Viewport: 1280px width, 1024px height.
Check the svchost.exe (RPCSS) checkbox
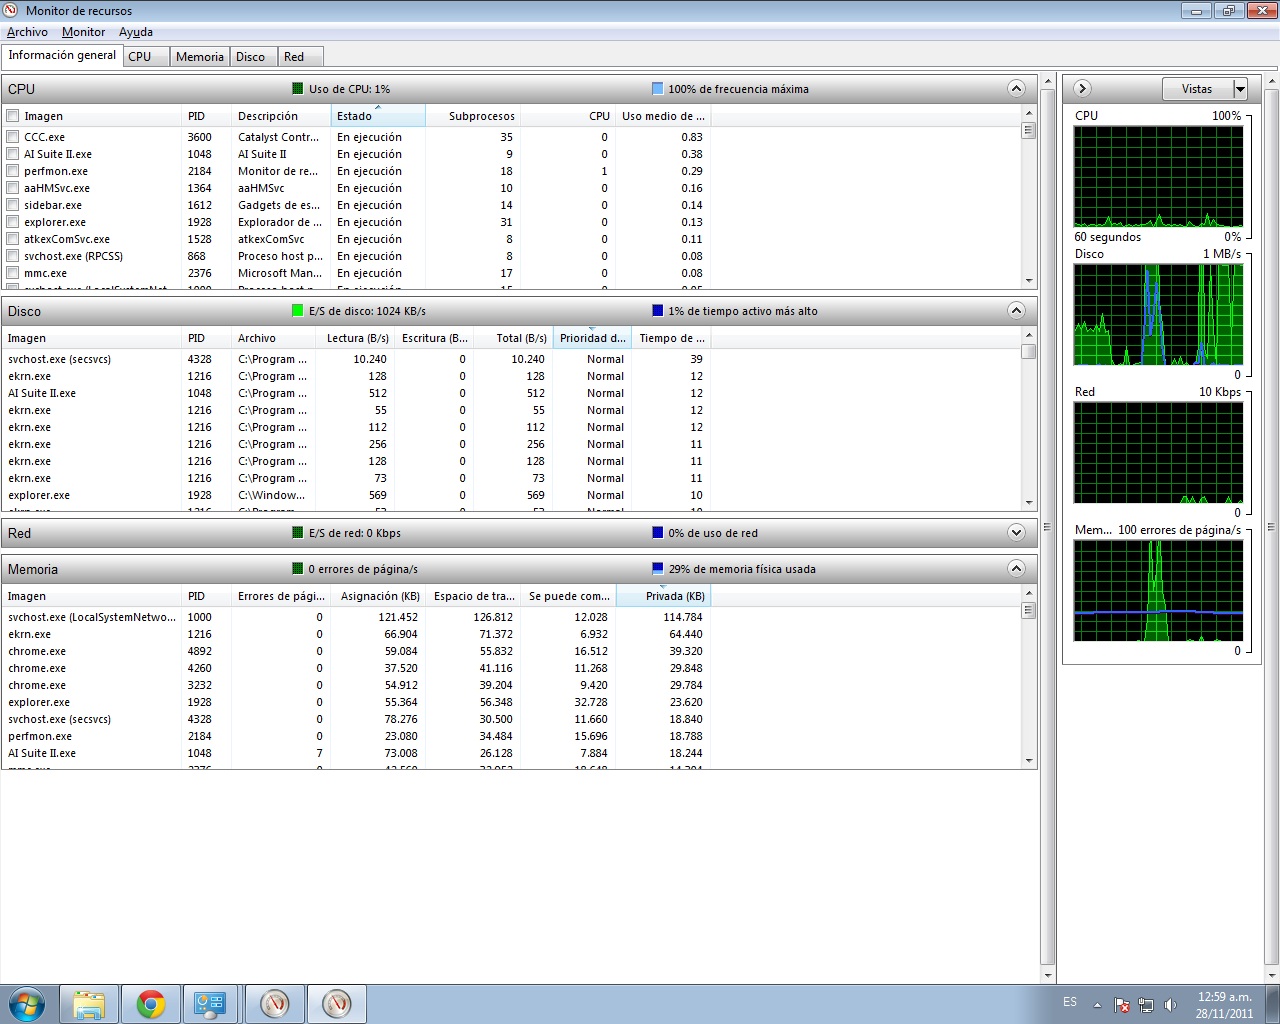pos(13,256)
